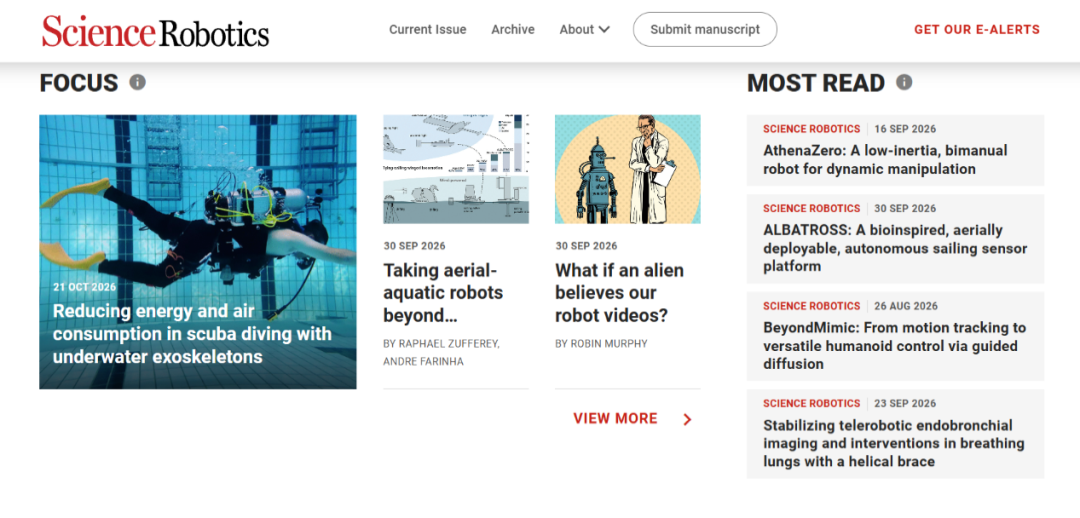This screenshot has width=1080, height=518.
Task: Click the arrow next to VIEW MORE
Action: 687,419
